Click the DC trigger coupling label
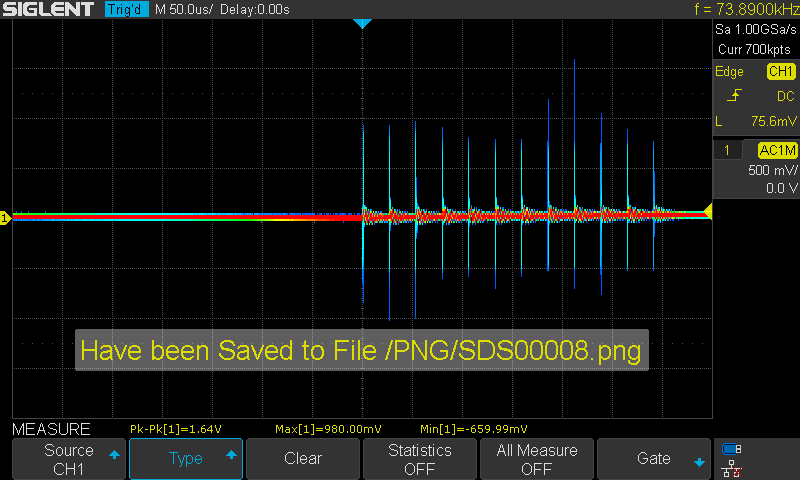Image resolution: width=800 pixels, height=480 pixels. click(x=786, y=96)
